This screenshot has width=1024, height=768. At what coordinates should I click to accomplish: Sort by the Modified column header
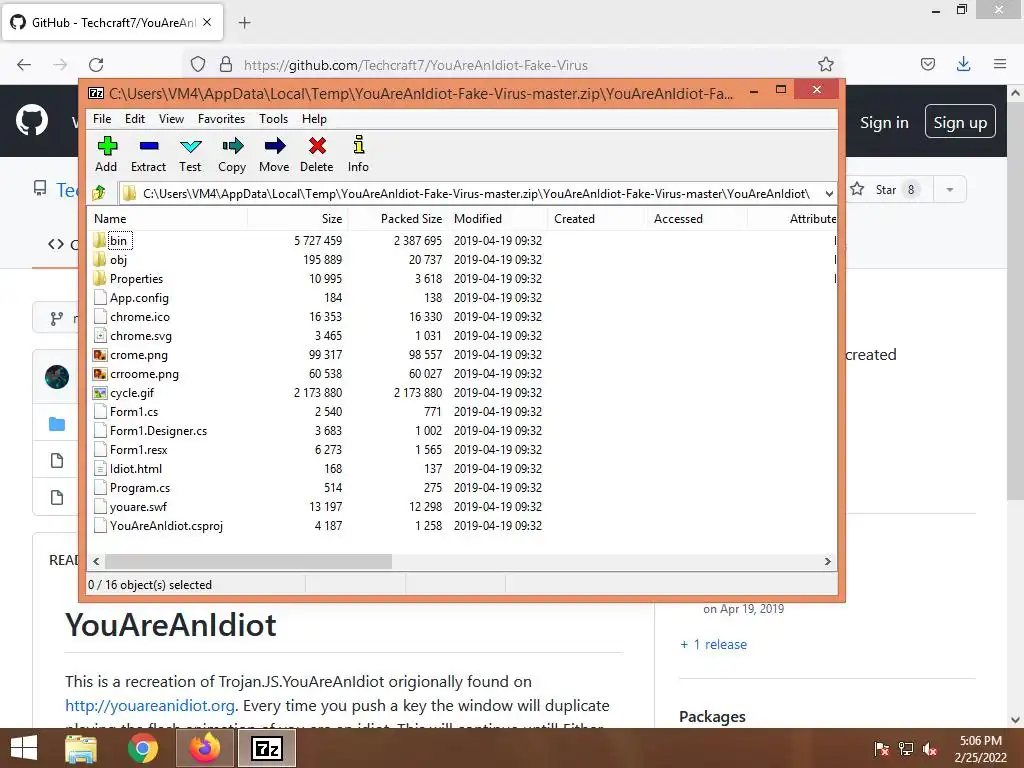(498, 219)
